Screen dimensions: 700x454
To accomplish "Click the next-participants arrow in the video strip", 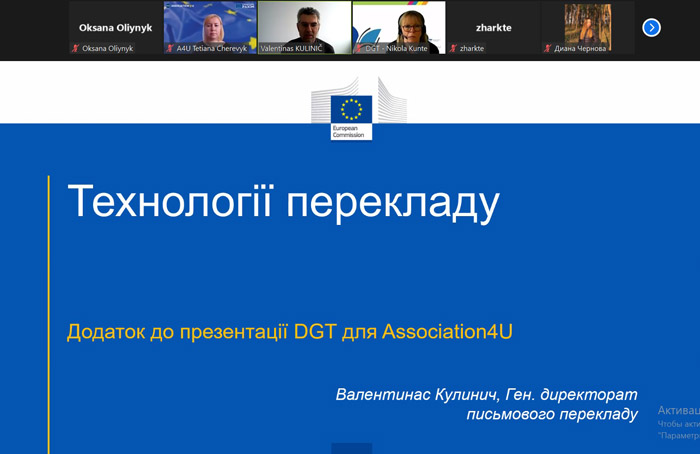I will tap(651, 28).
